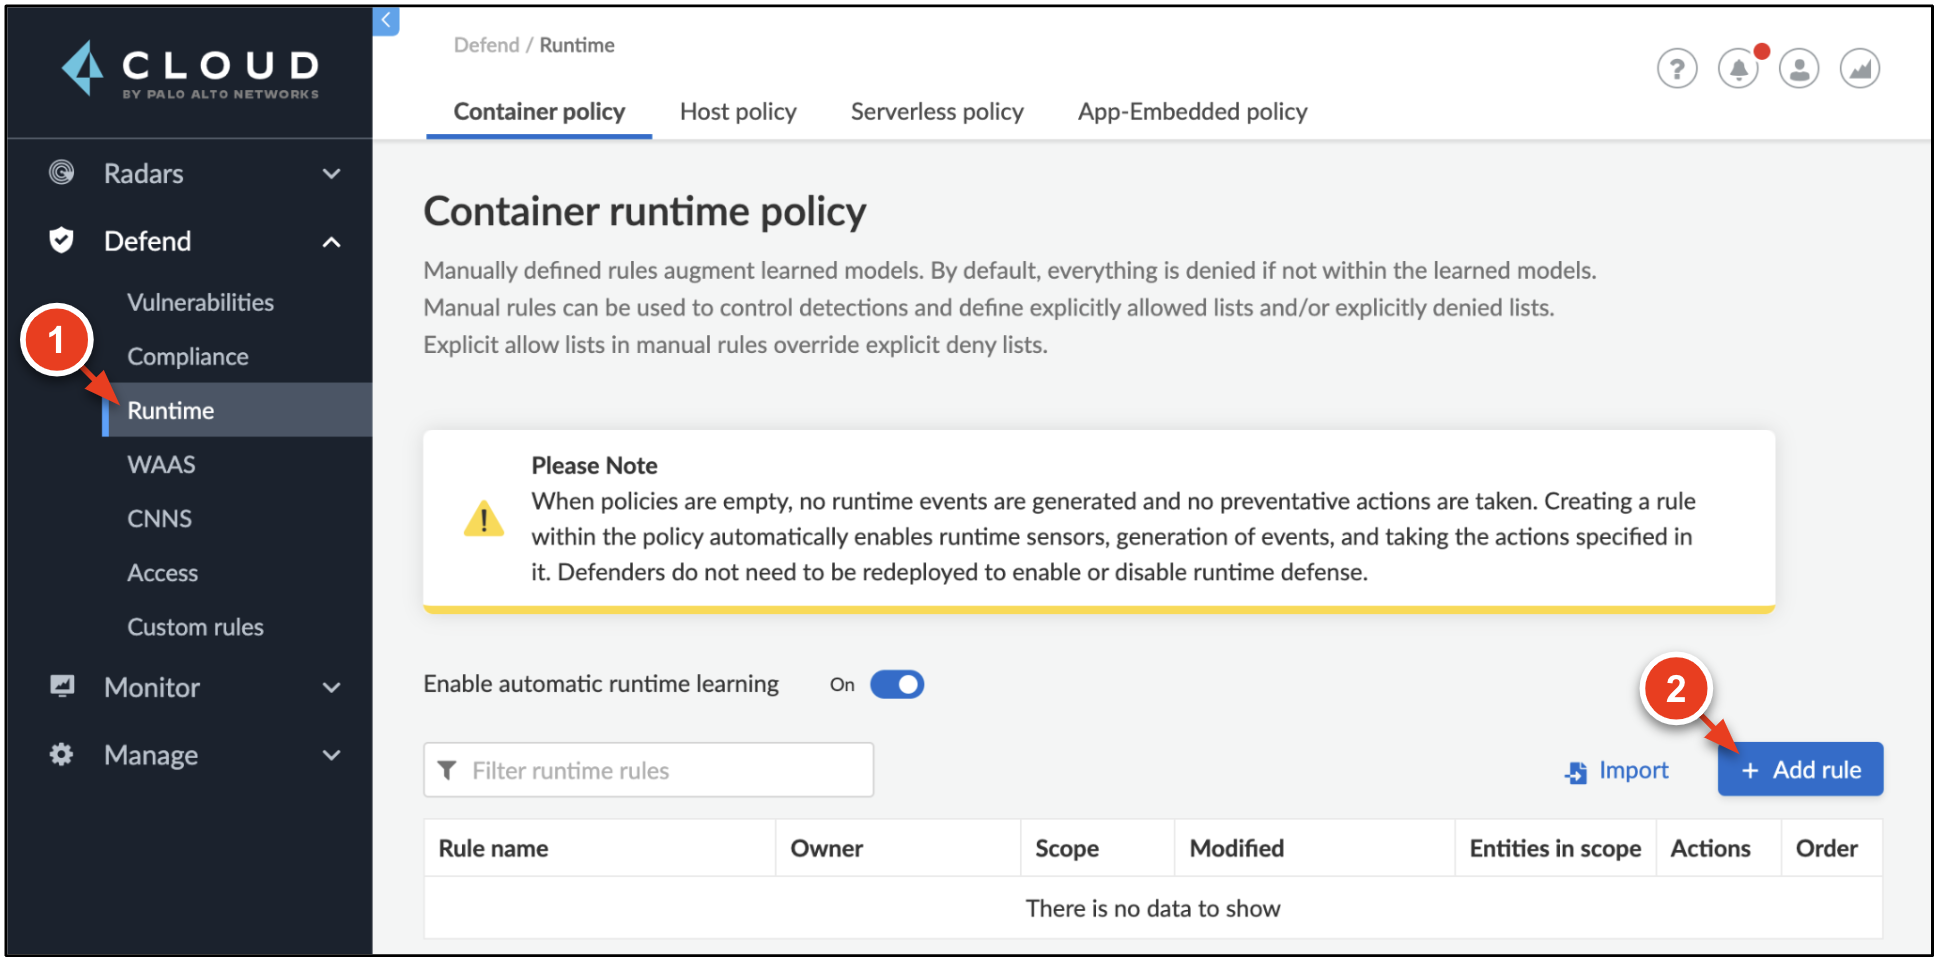This screenshot has width=1940, height=962.
Task: Click the analytics chart icon top right
Action: pos(1860,68)
